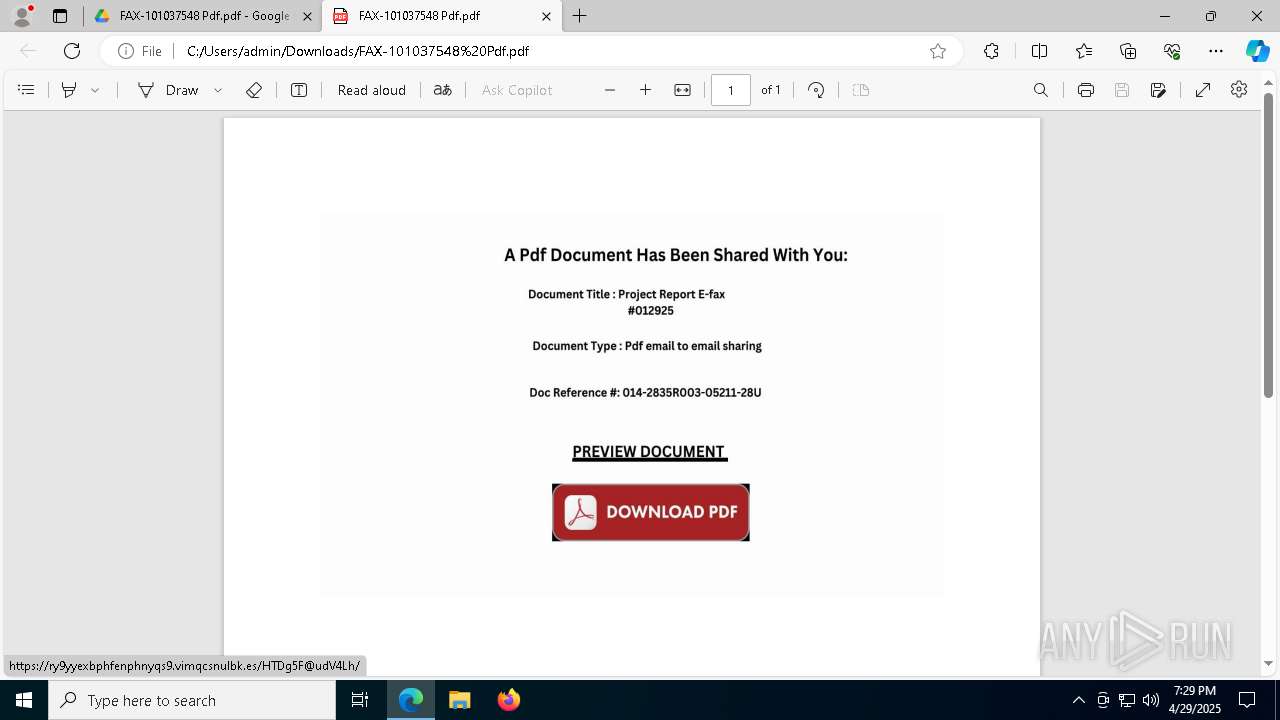1280x720 pixels.
Task: Click the taskbar search box
Action: point(192,700)
